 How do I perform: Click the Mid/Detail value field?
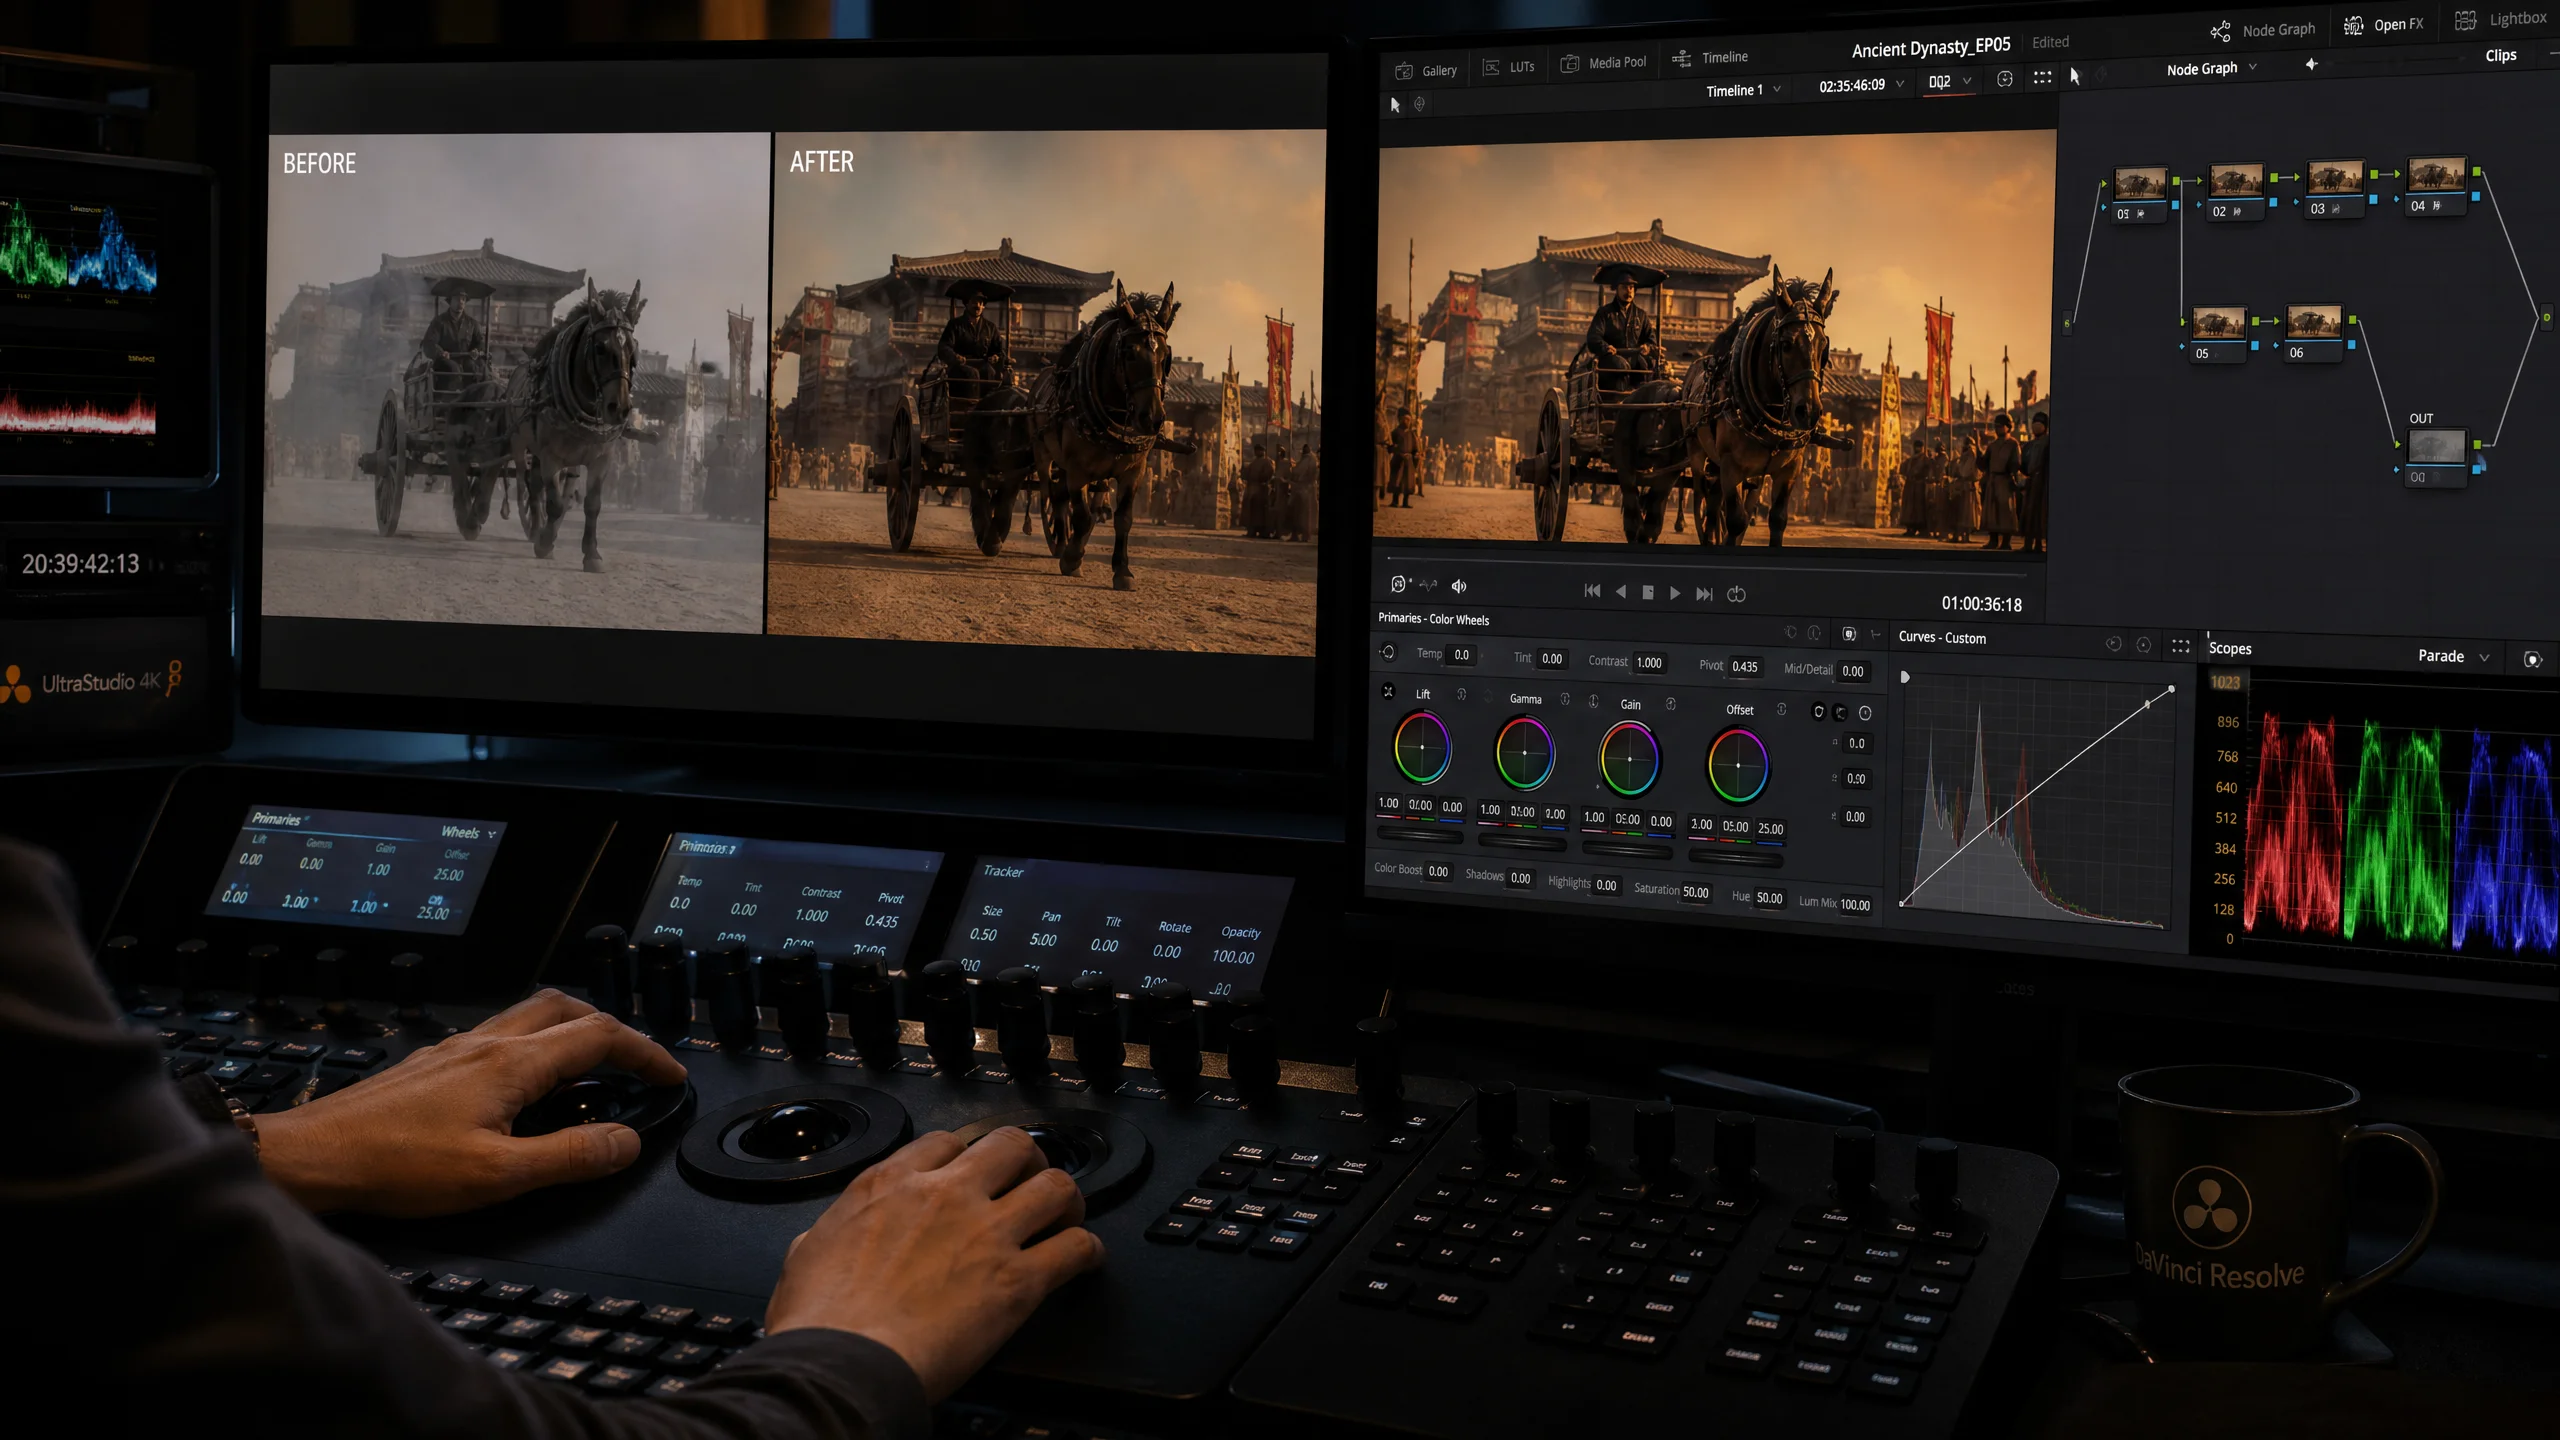click(x=1853, y=672)
